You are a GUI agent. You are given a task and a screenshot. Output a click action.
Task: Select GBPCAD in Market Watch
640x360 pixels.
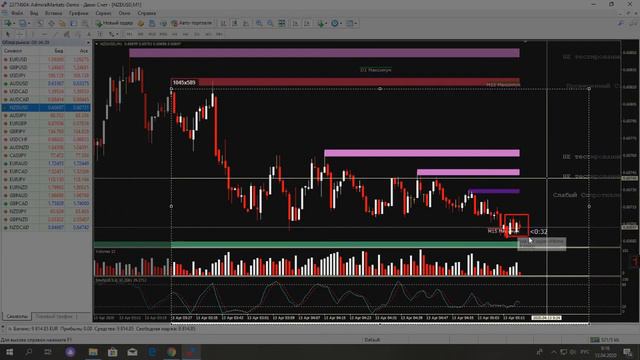click(x=46, y=203)
